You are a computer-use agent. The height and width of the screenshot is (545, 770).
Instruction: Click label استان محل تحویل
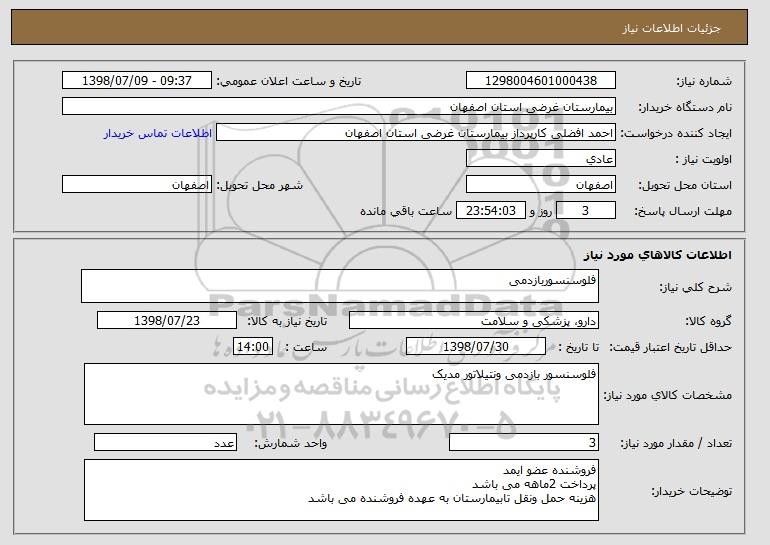(x=685, y=186)
